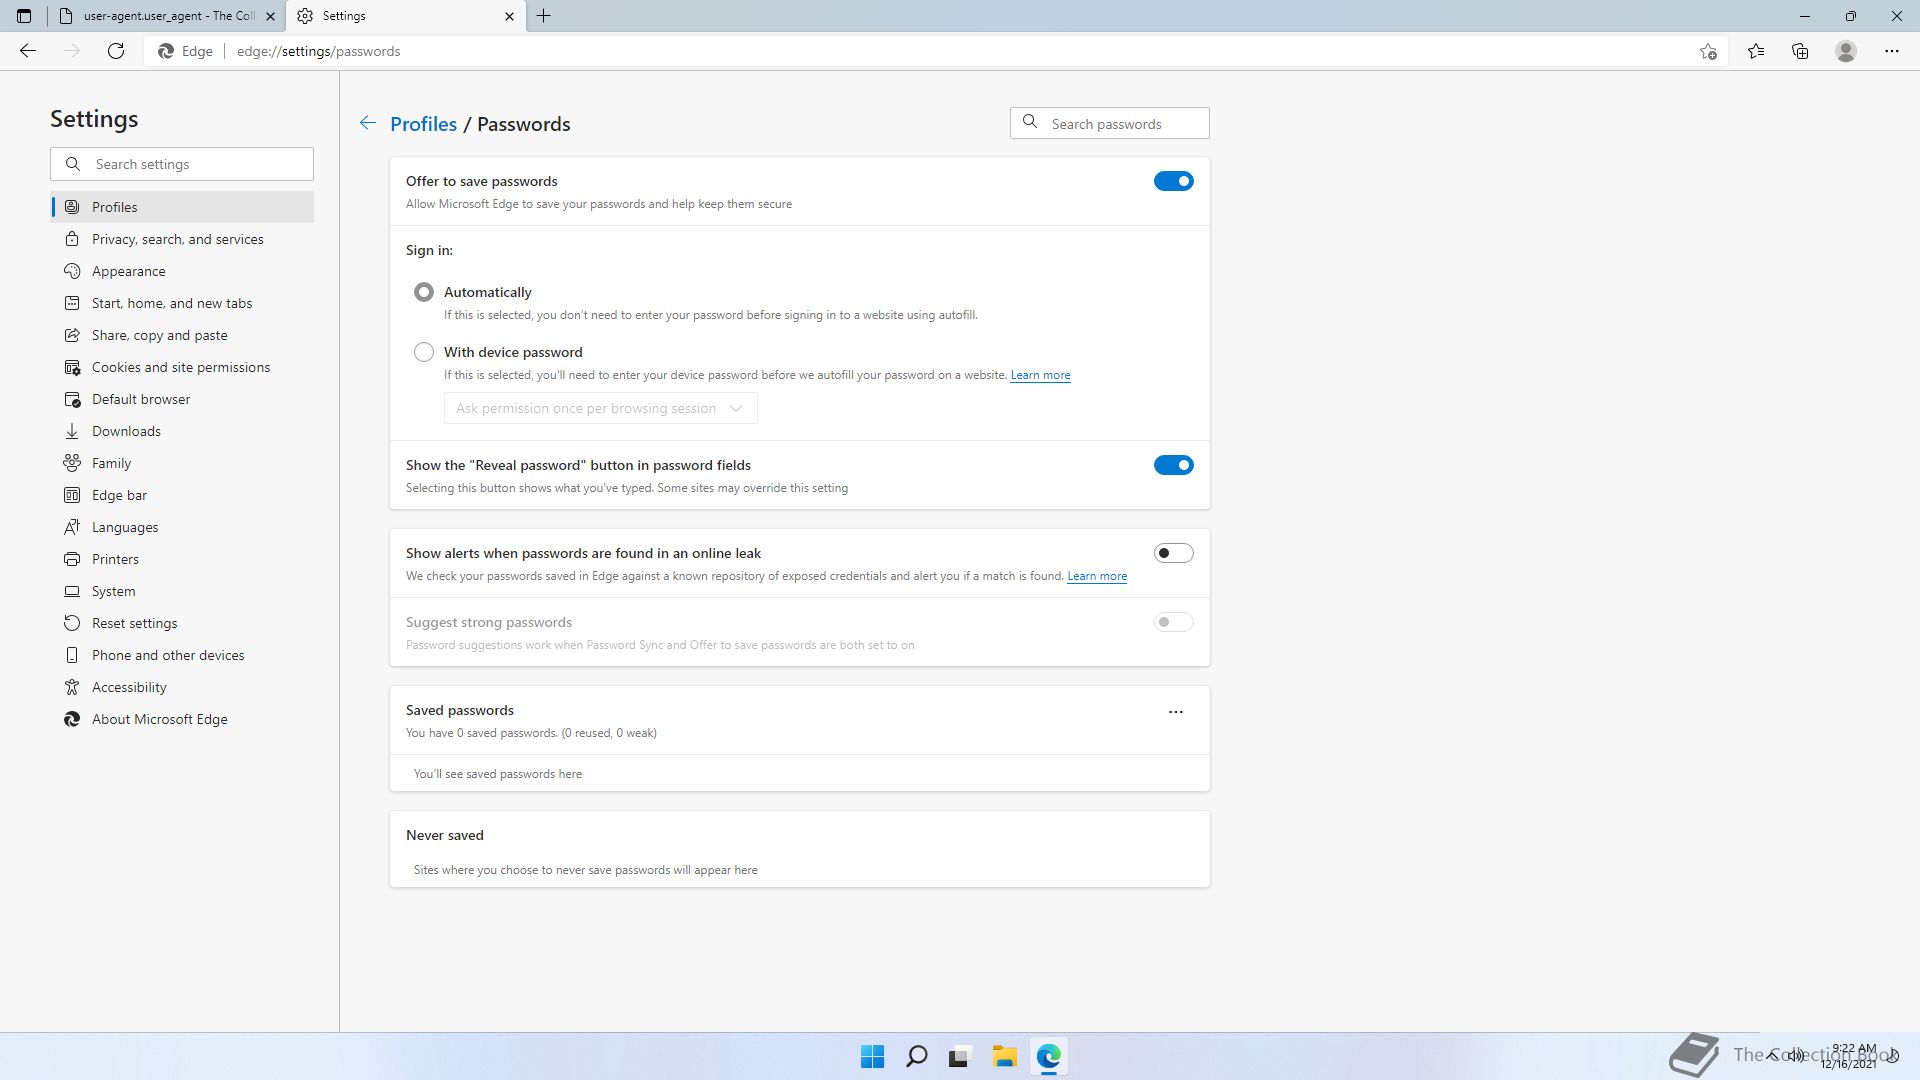Click the browser refresh button
Screen dimensions: 1920x1080
[116, 51]
